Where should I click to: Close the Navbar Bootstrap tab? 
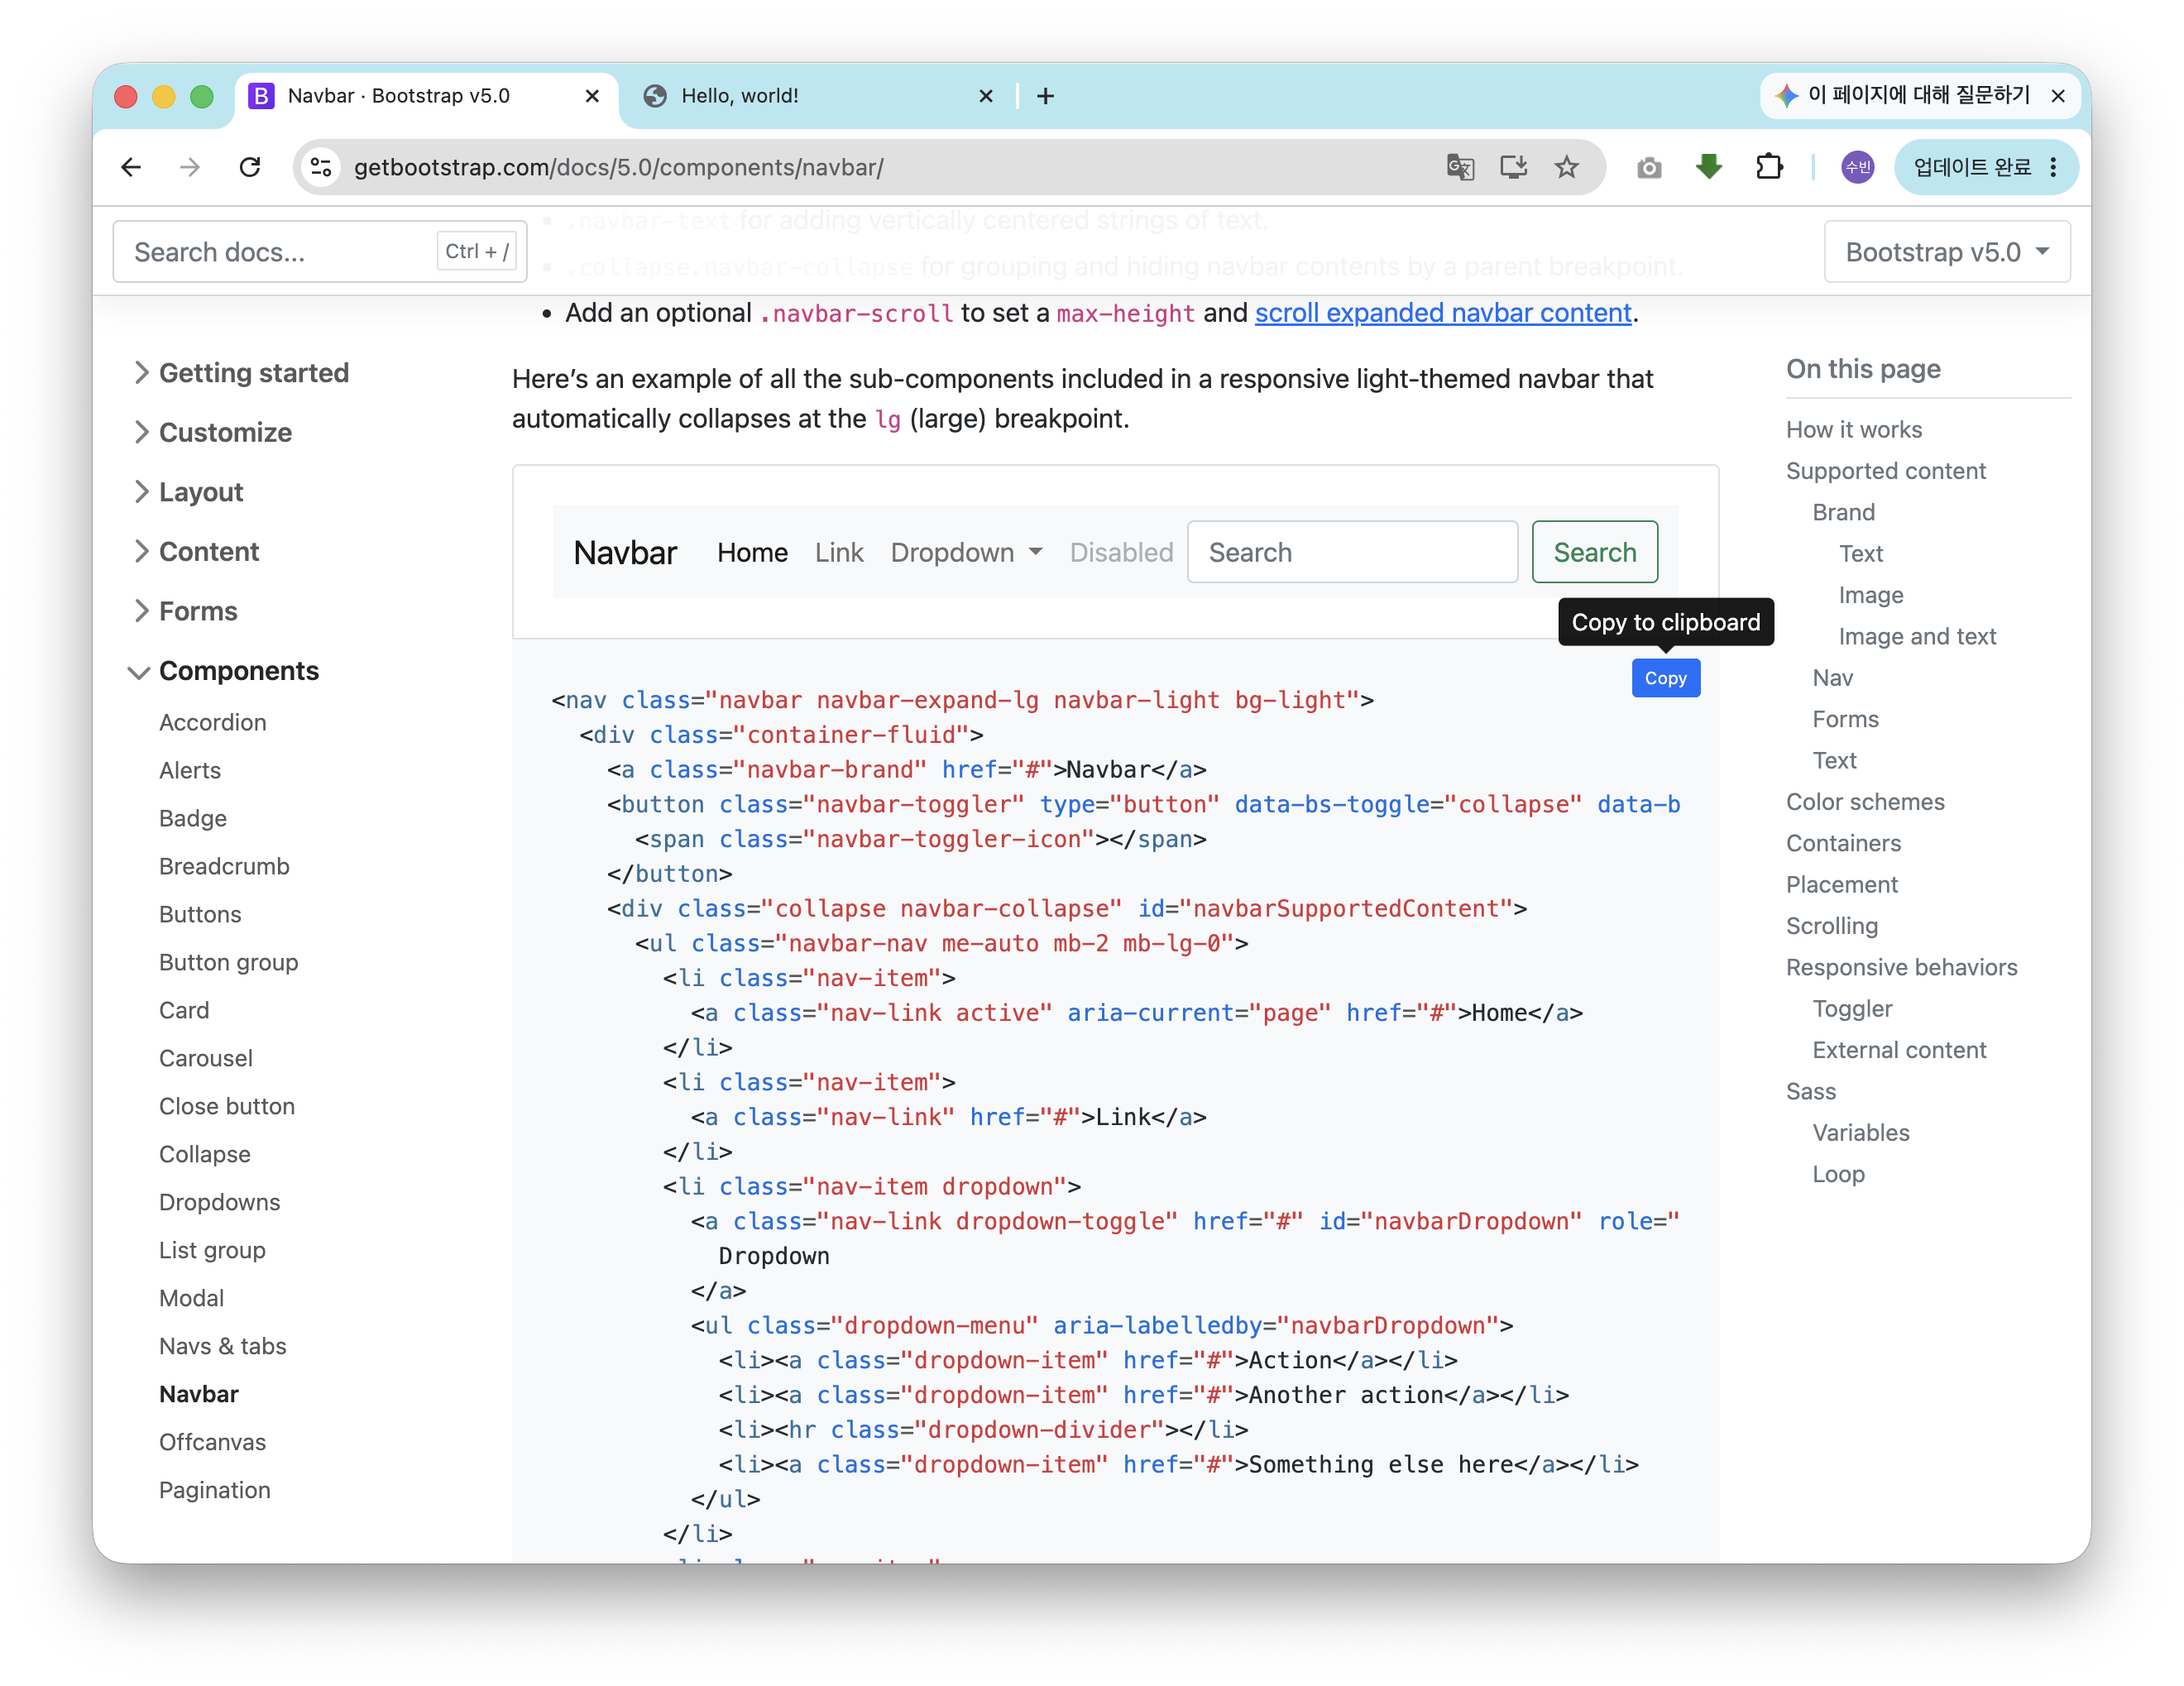point(592,96)
